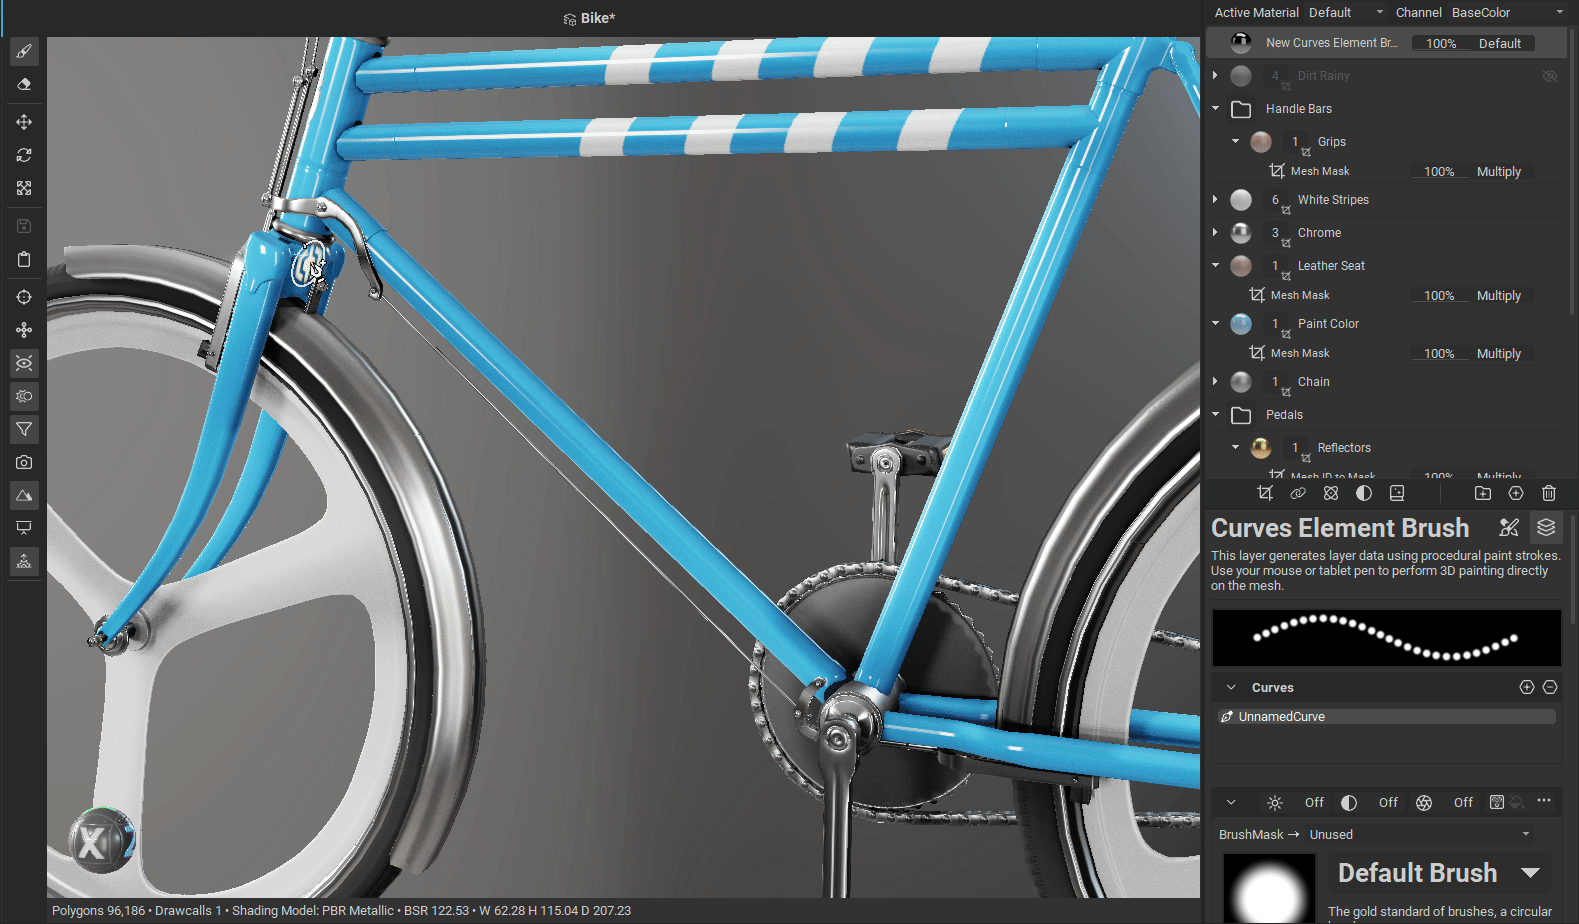The image size is (1579, 924).
Task: Toggle the sun brightness Off setting
Action: (x=1294, y=803)
